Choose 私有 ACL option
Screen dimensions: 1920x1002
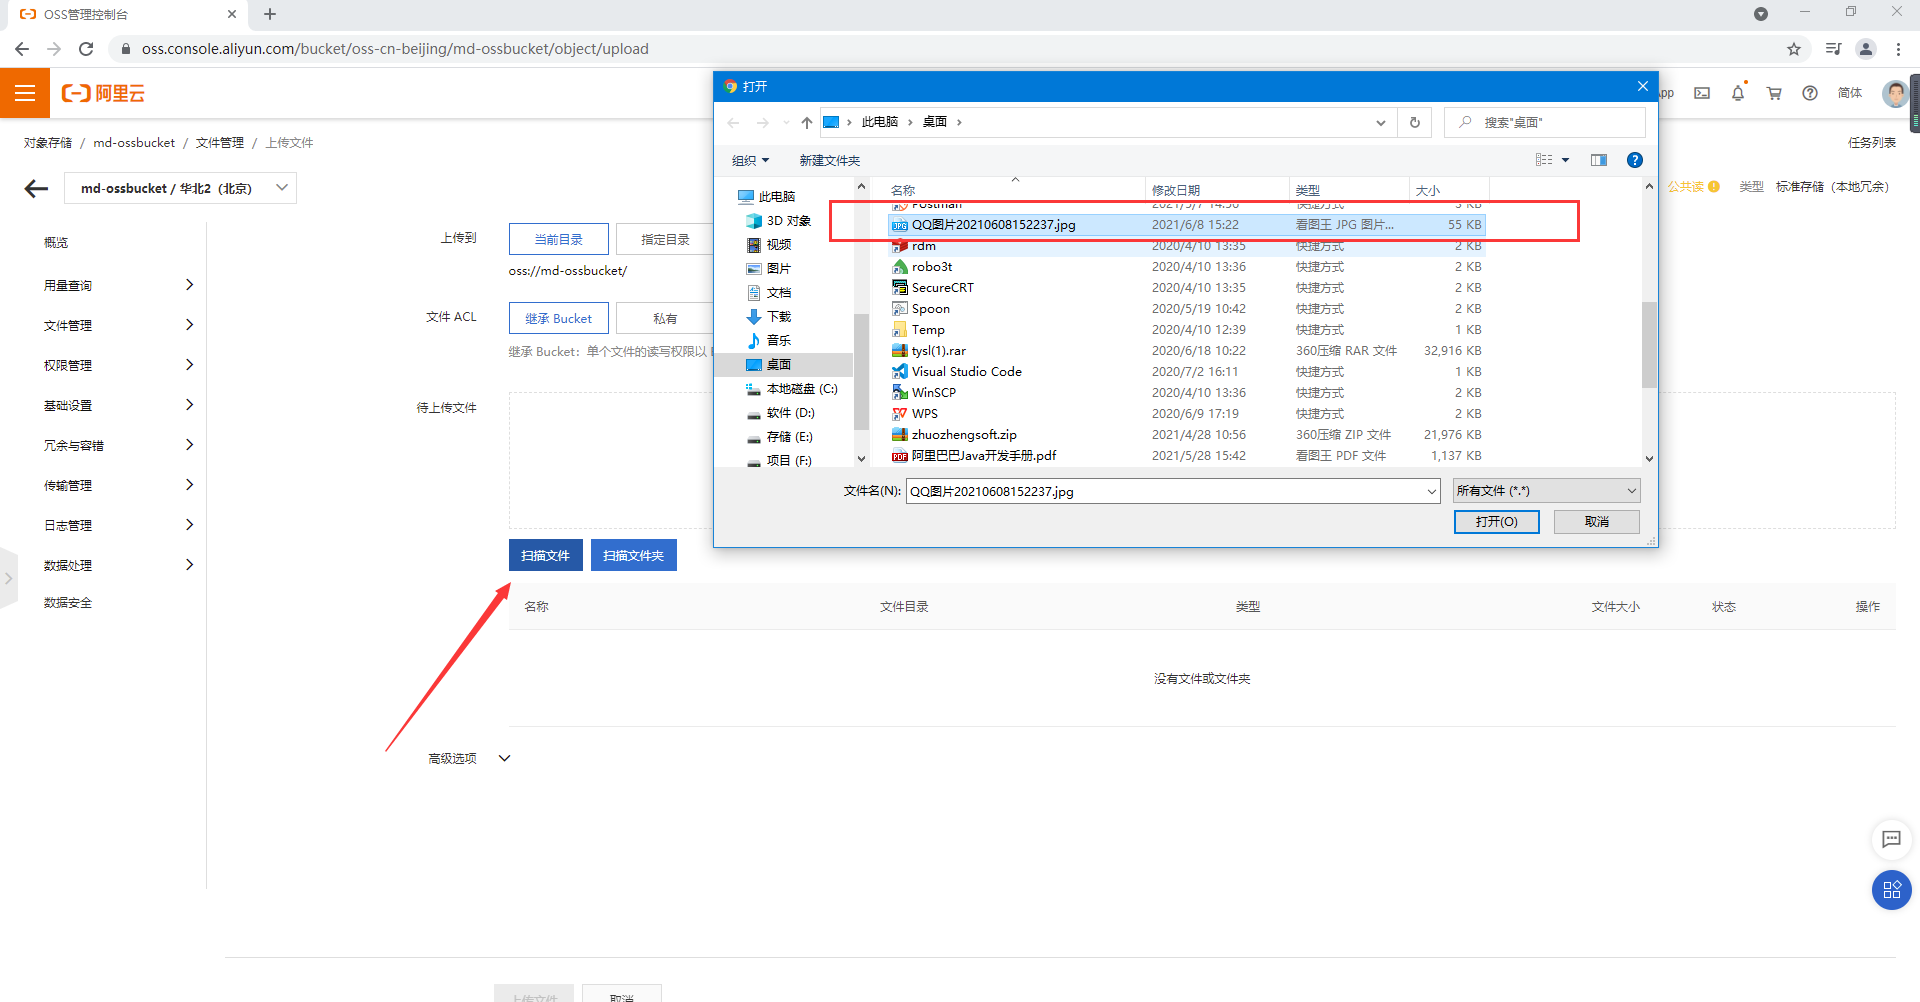pos(665,318)
